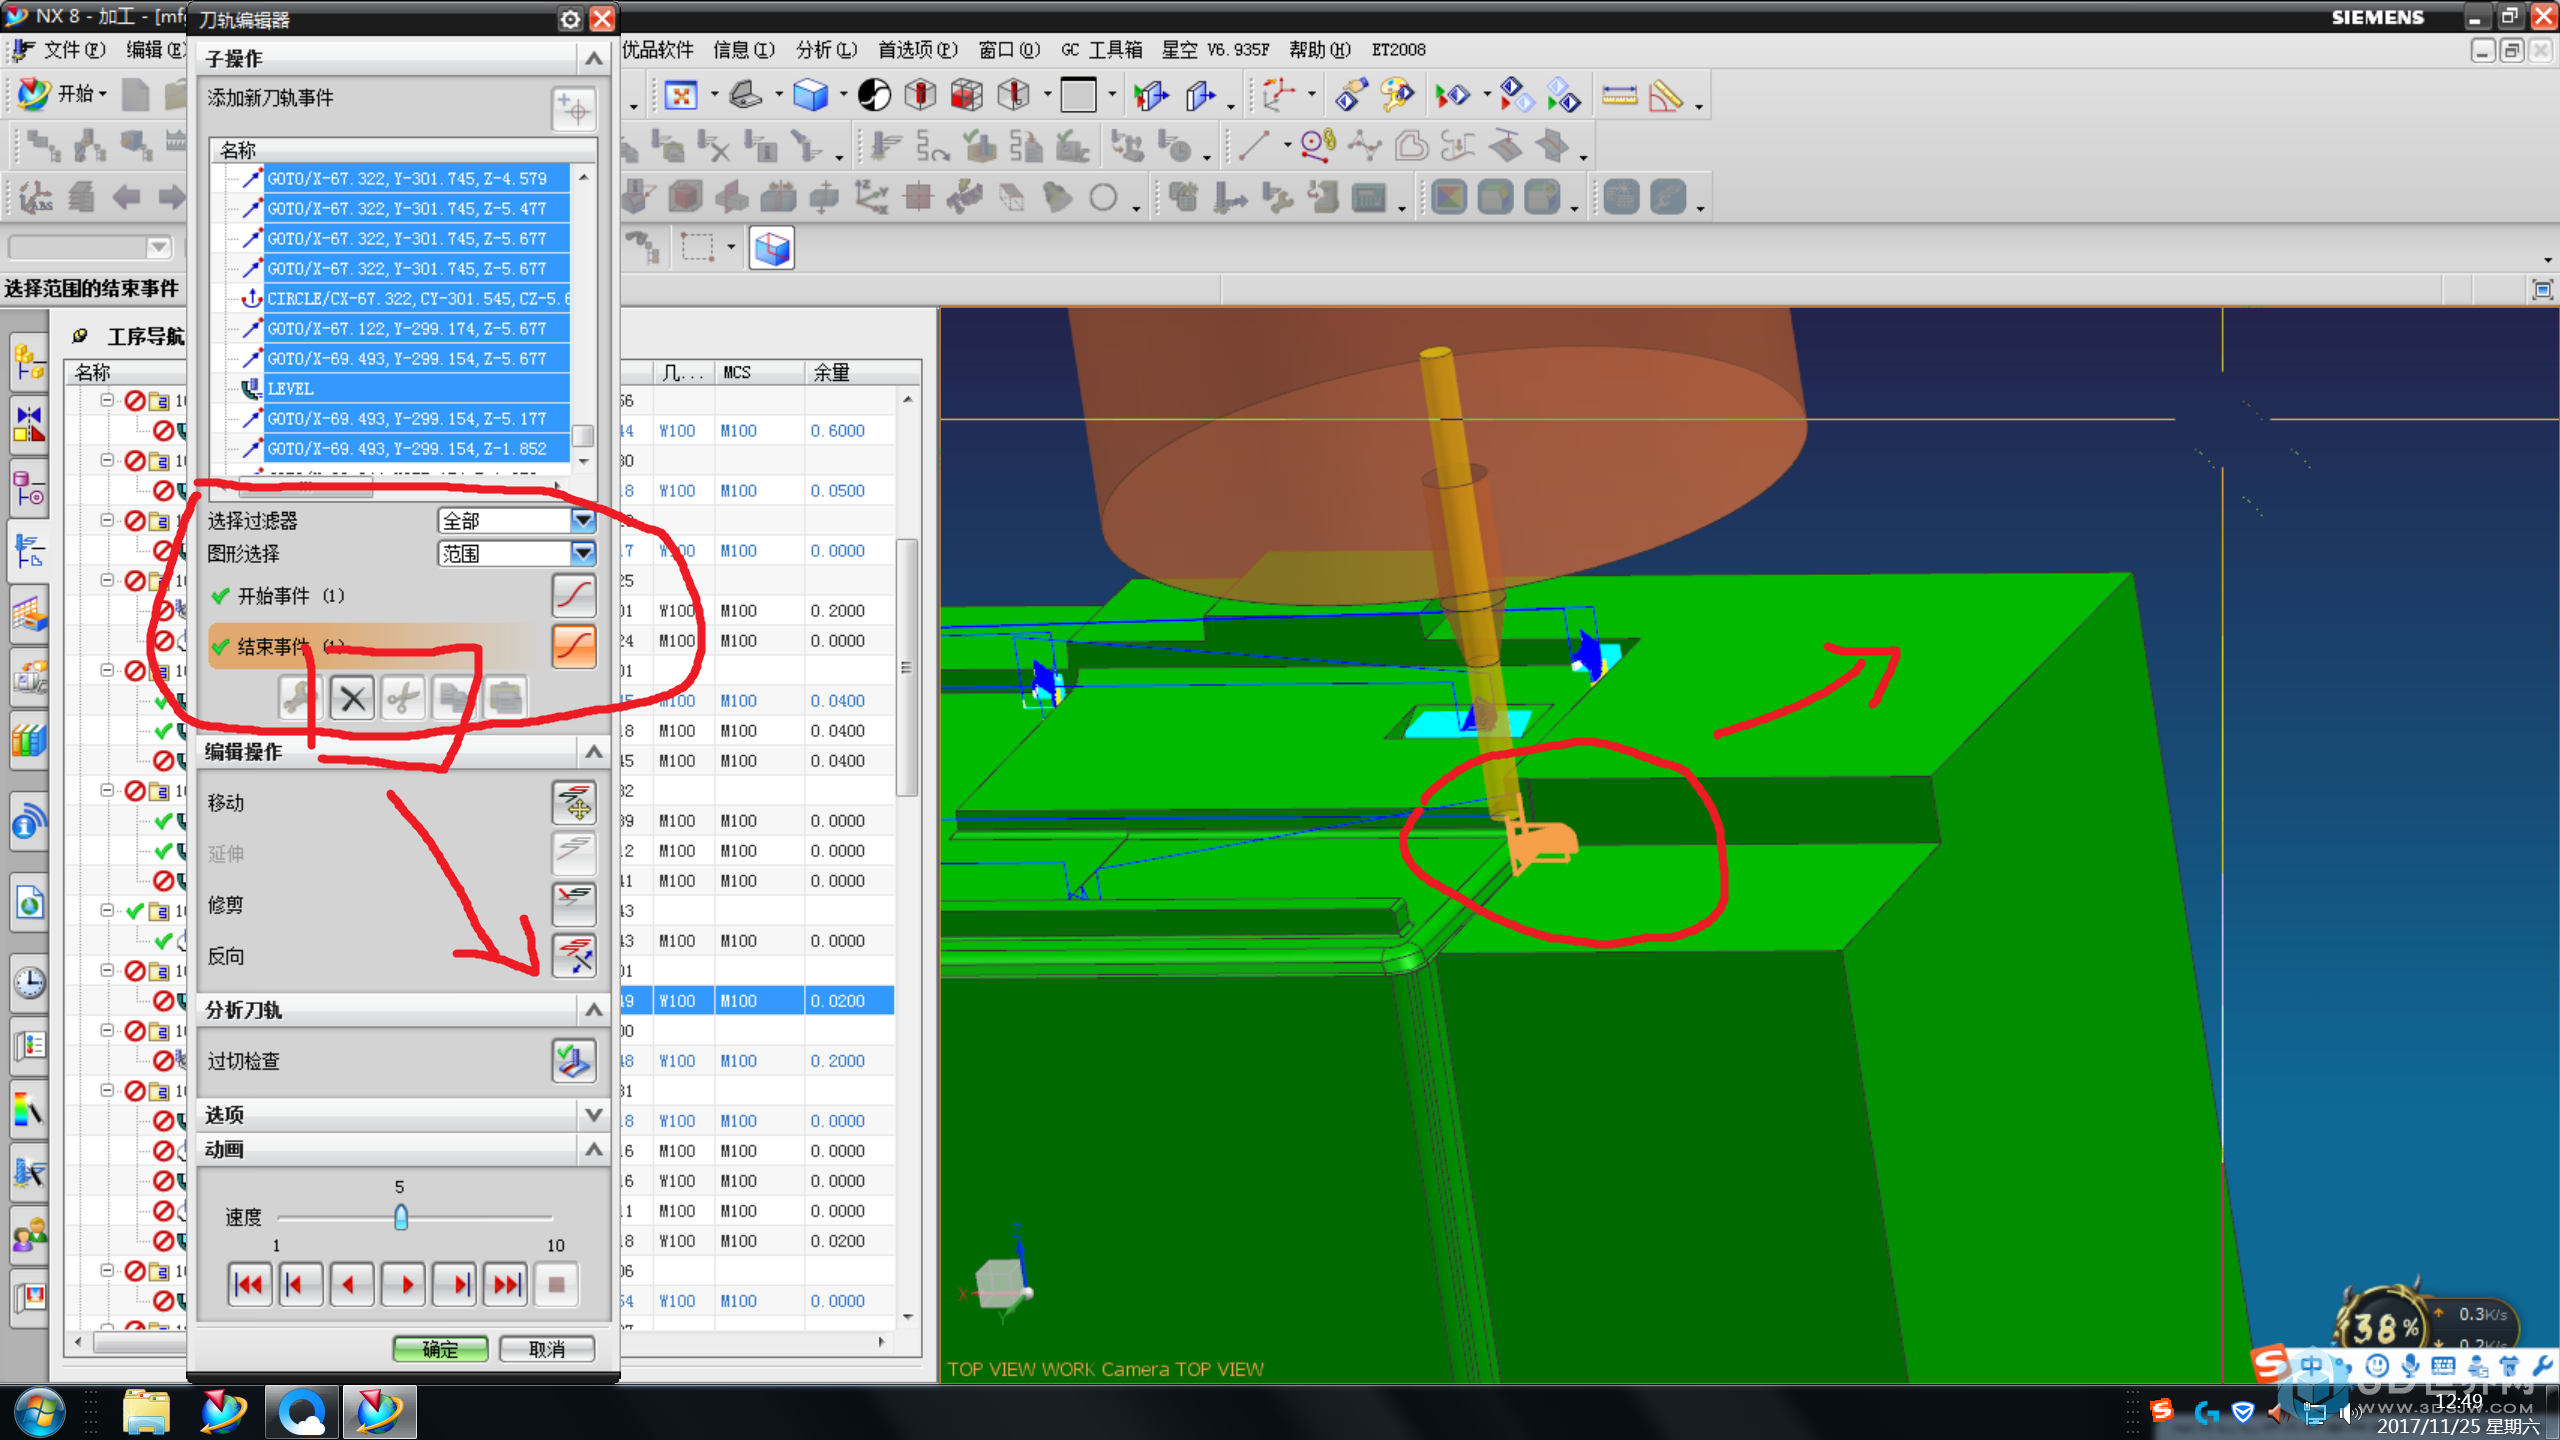The height and width of the screenshot is (1440, 2560).
Task: Click the scissors cut icon
Action: 403,698
